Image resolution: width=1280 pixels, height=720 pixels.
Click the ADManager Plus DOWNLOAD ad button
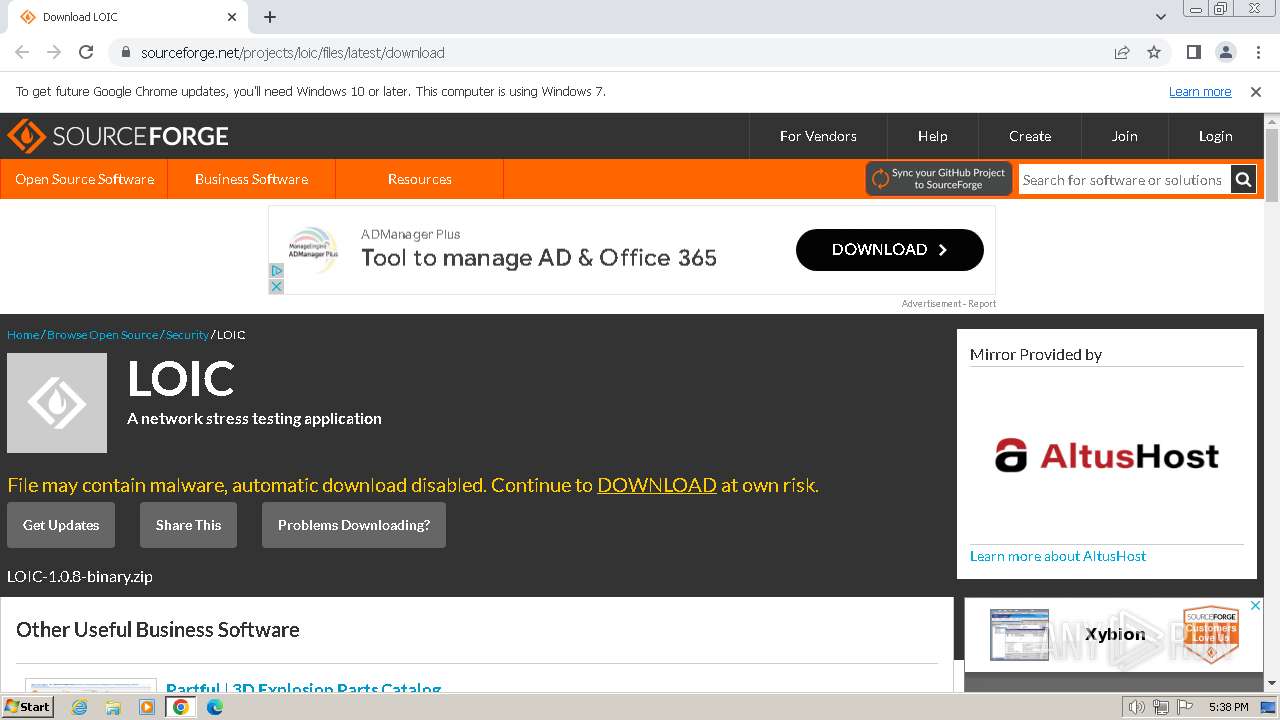[x=890, y=250]
